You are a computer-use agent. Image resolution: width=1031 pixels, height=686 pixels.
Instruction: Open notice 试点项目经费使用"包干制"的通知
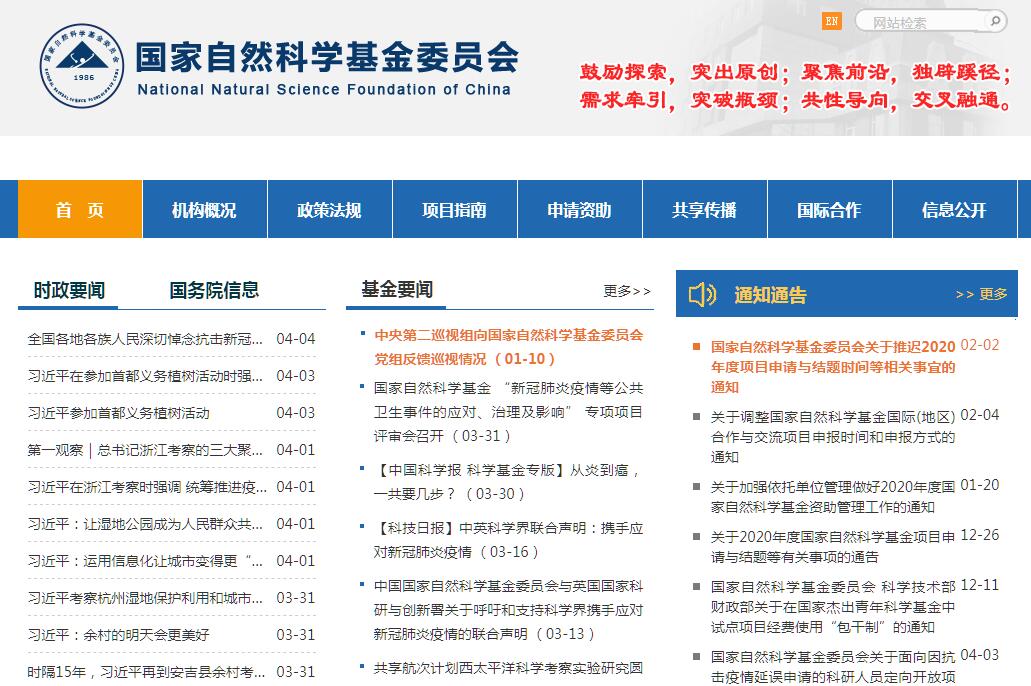(832, 606)
